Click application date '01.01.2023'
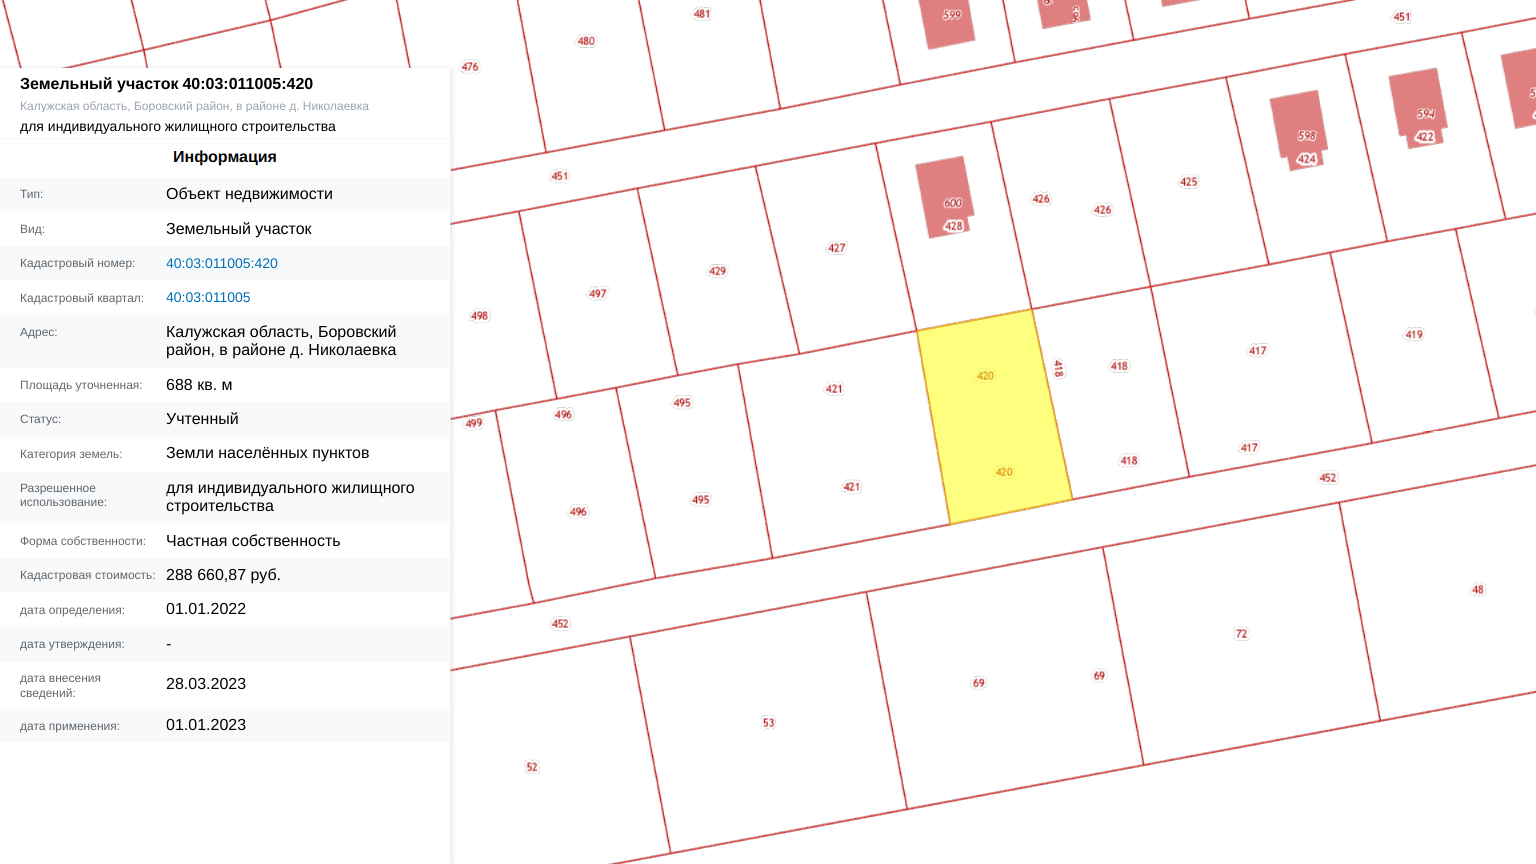1536x864 pixels. (206, 725)
